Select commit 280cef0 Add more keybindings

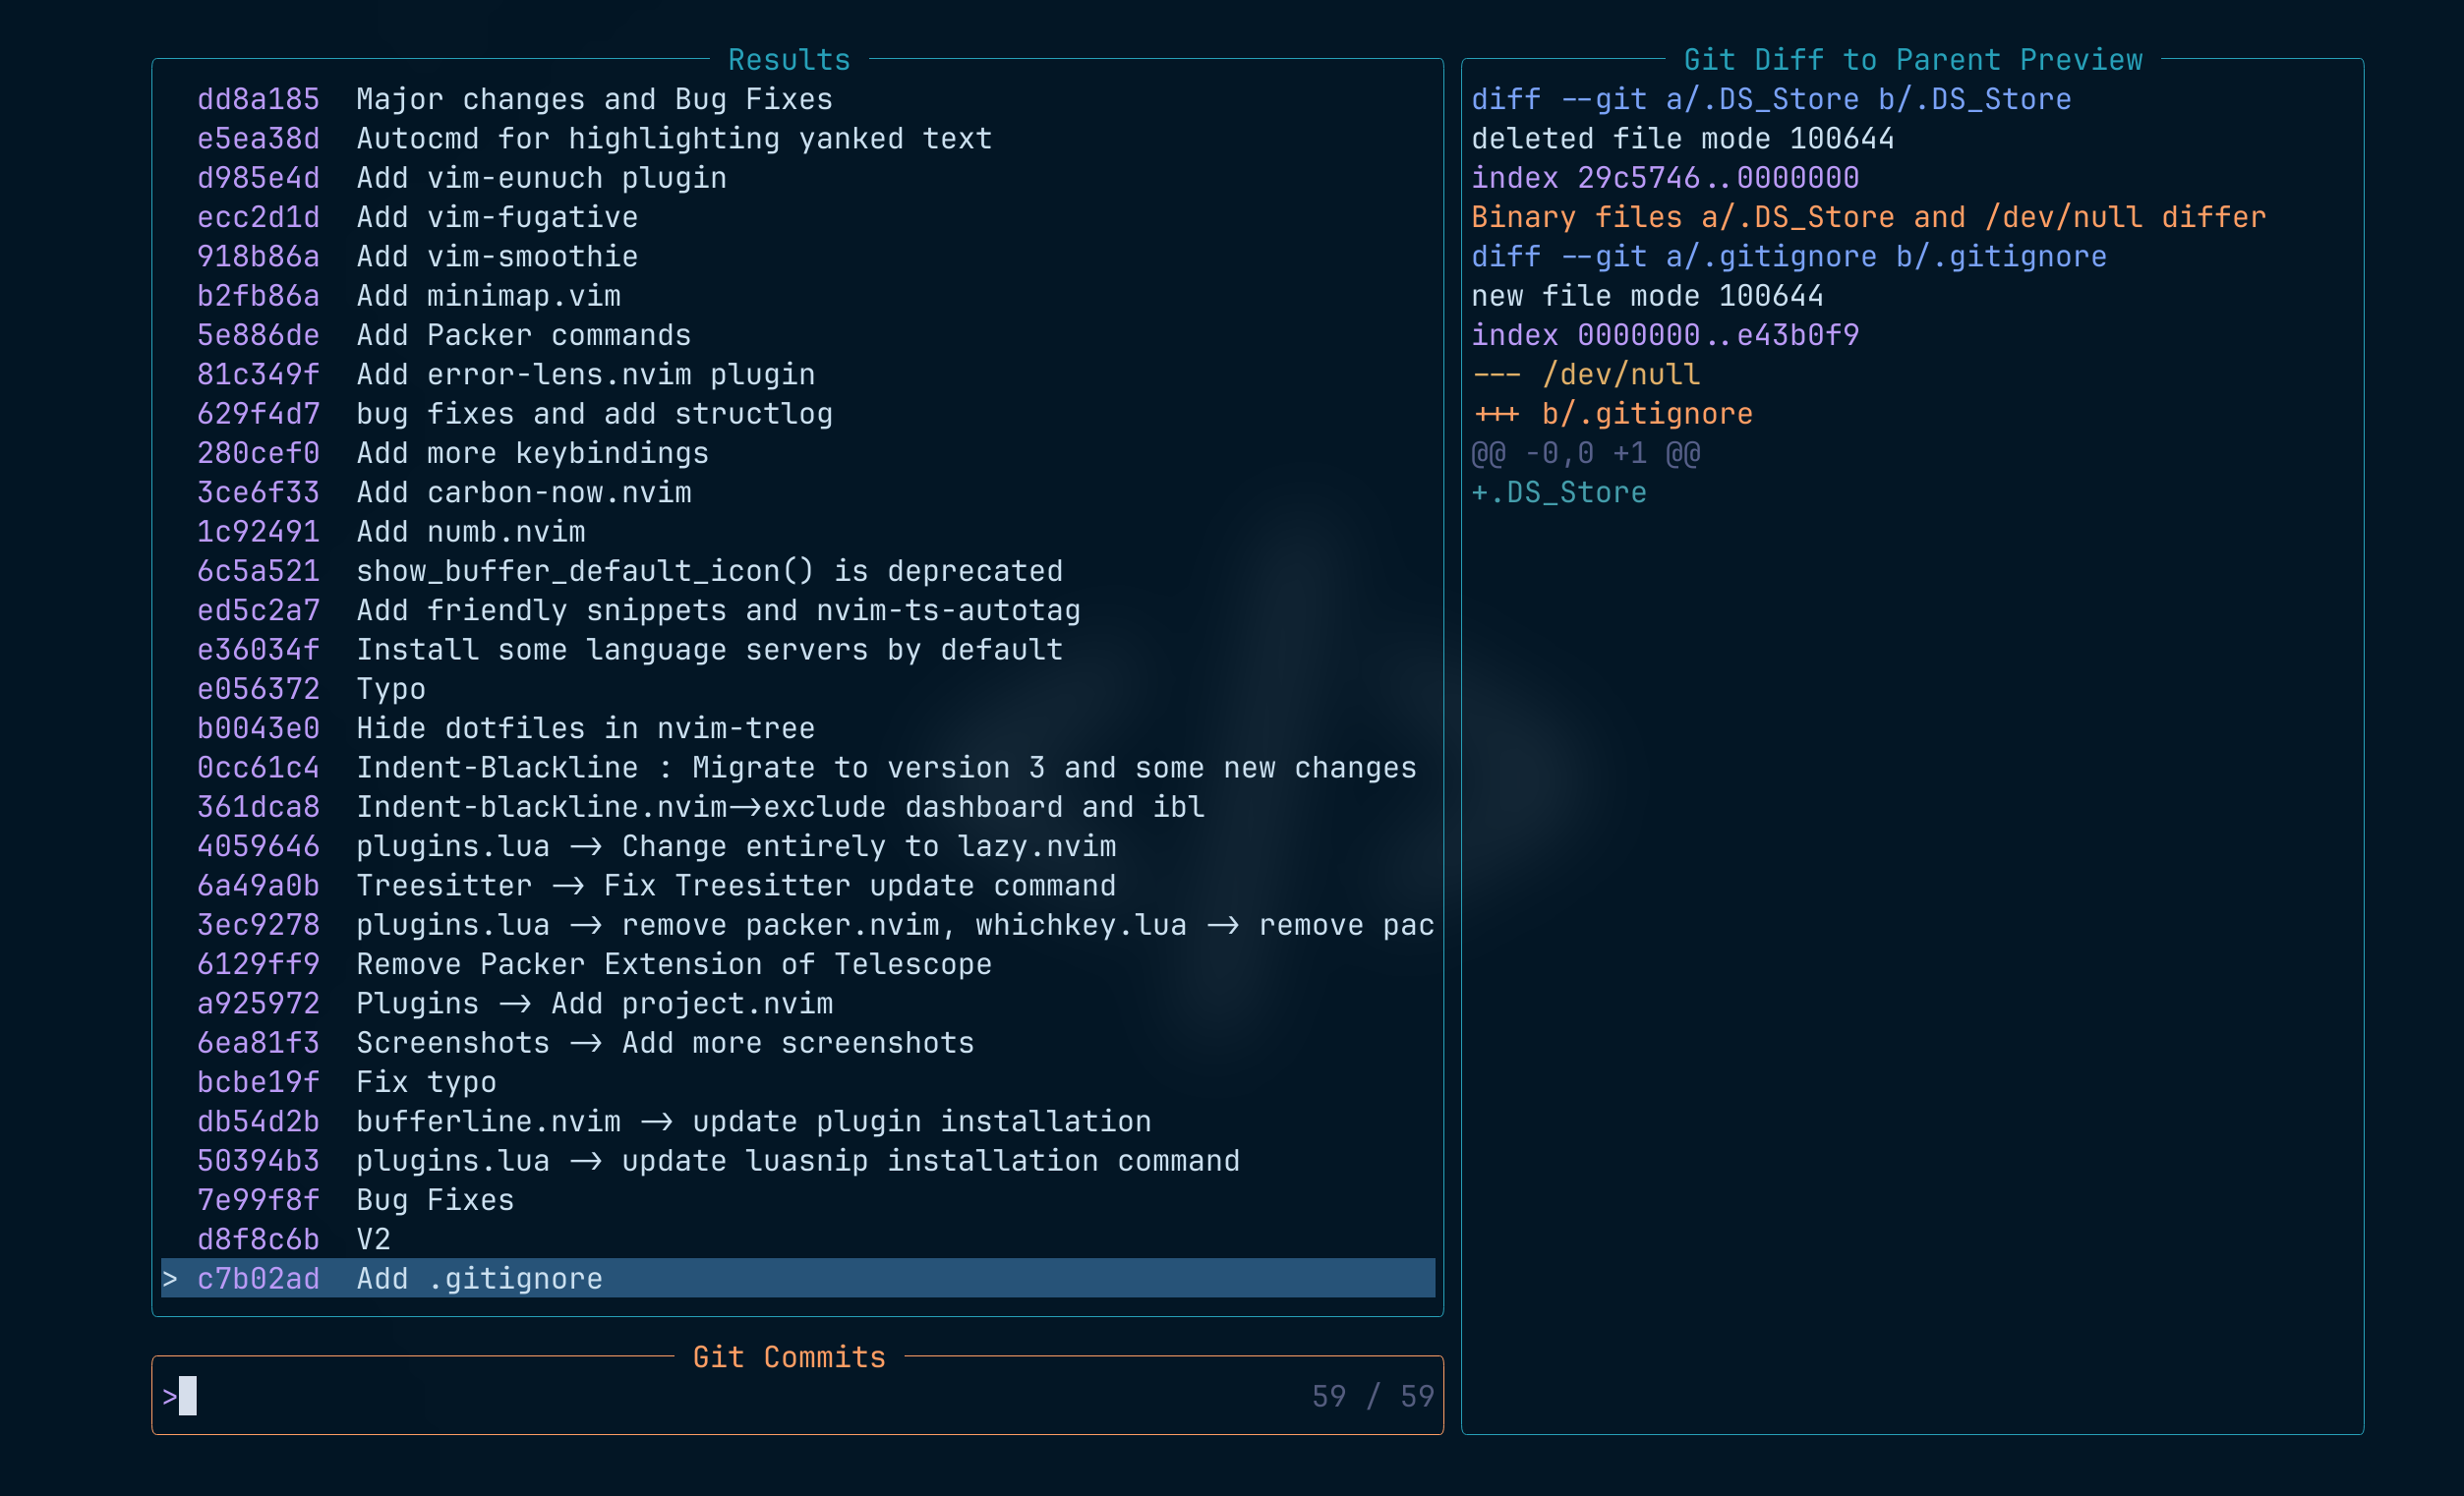(532, 453)
